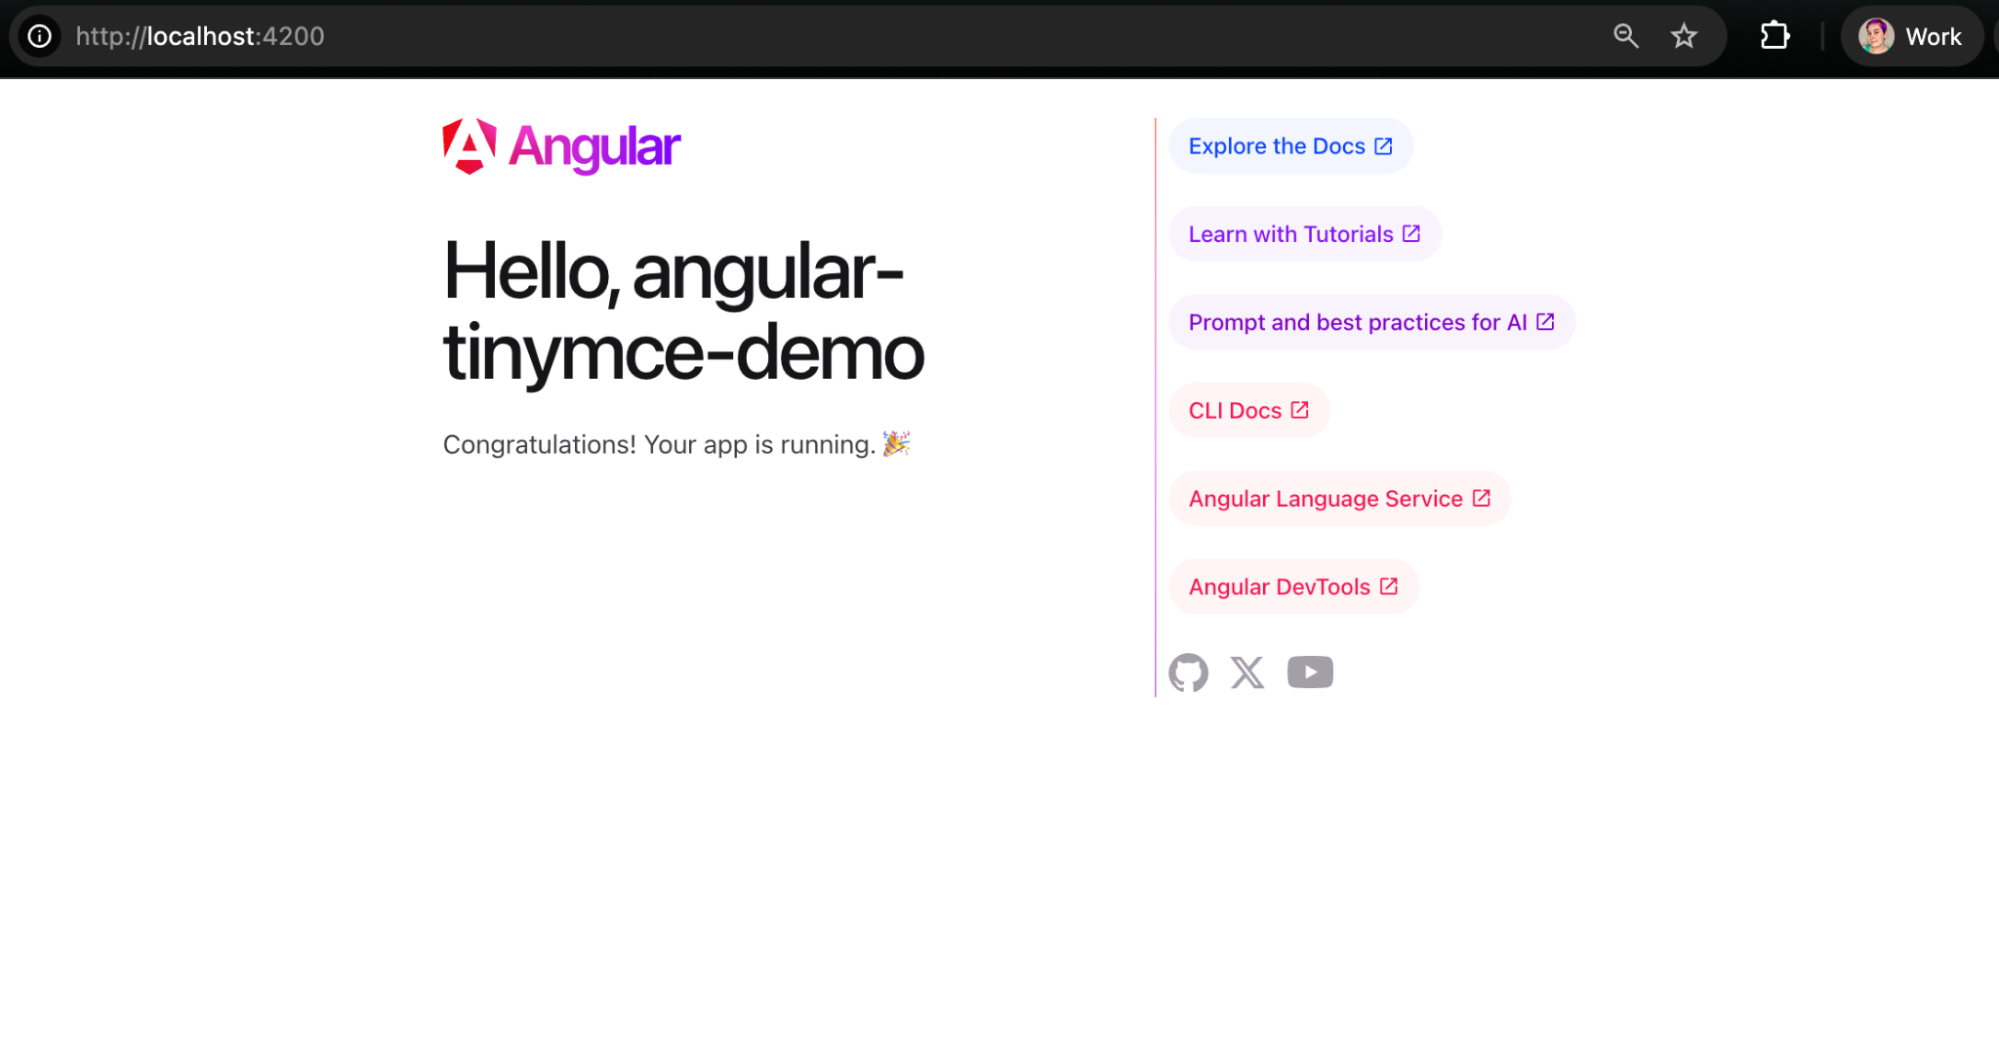Click the site information icon in address bar
The width and height of the screenshot is (1999, 1055).
[39, 36]
